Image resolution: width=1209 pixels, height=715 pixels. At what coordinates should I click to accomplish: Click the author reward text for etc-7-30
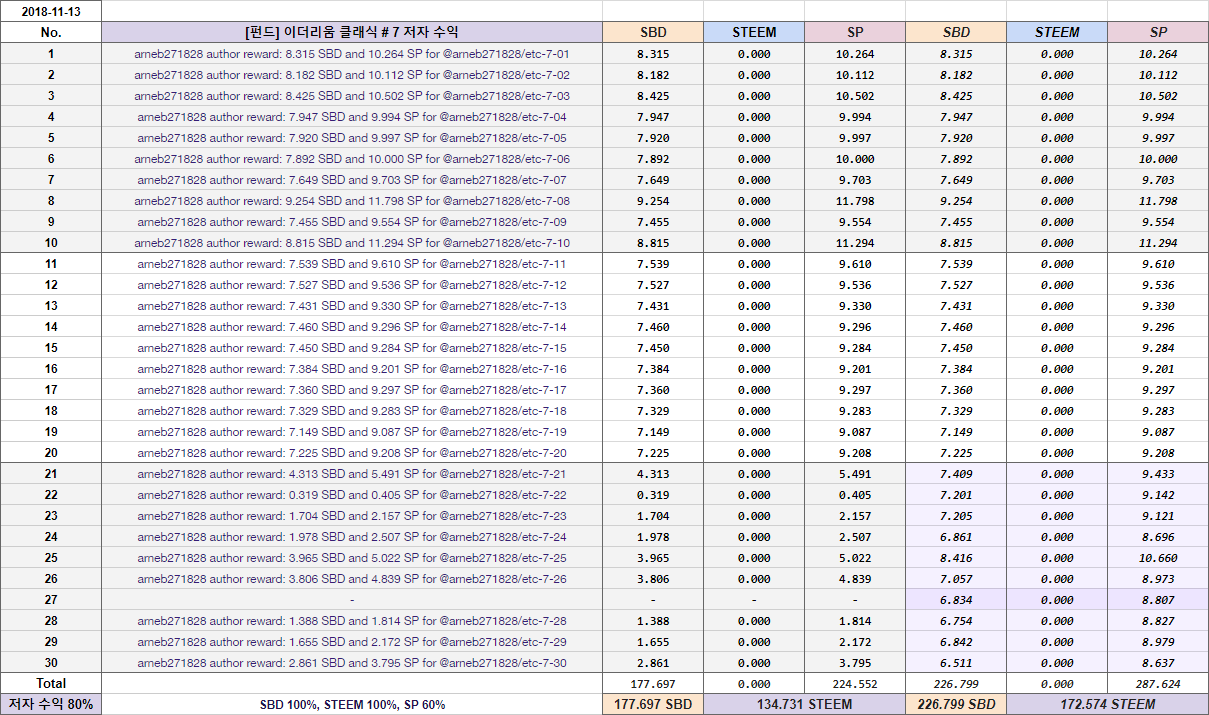352,663
